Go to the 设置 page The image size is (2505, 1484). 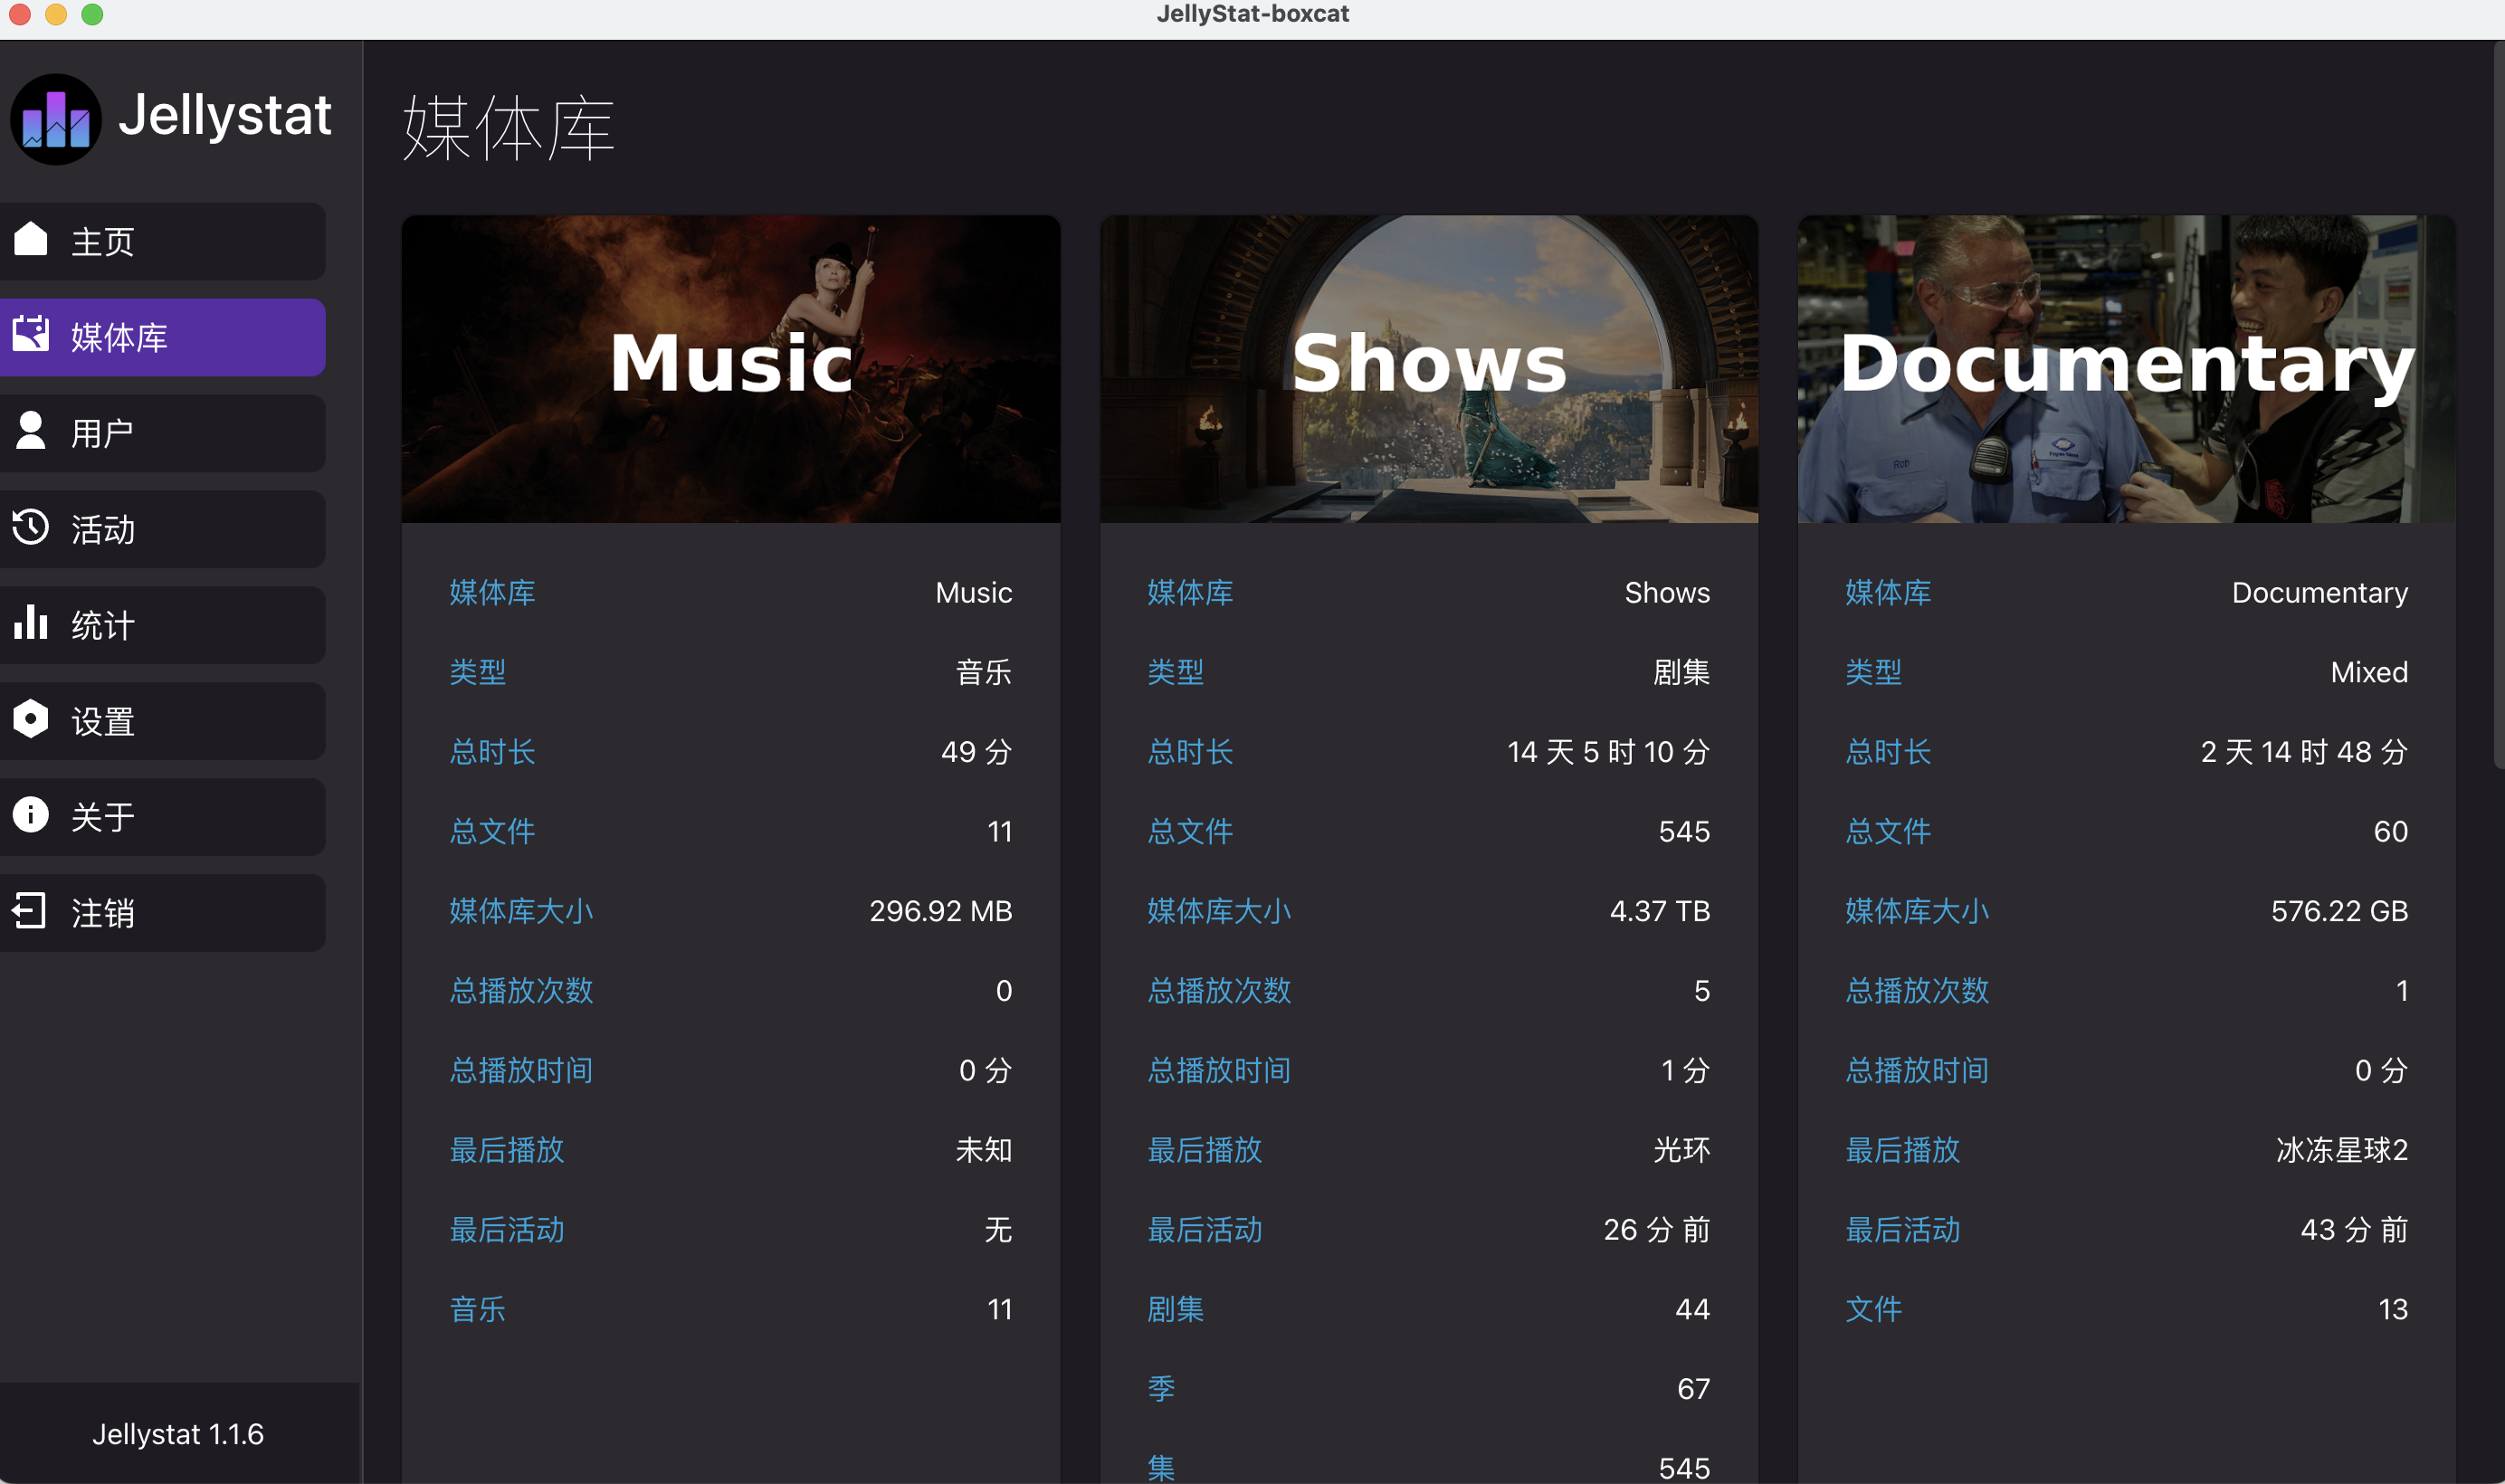coord(162,721)
